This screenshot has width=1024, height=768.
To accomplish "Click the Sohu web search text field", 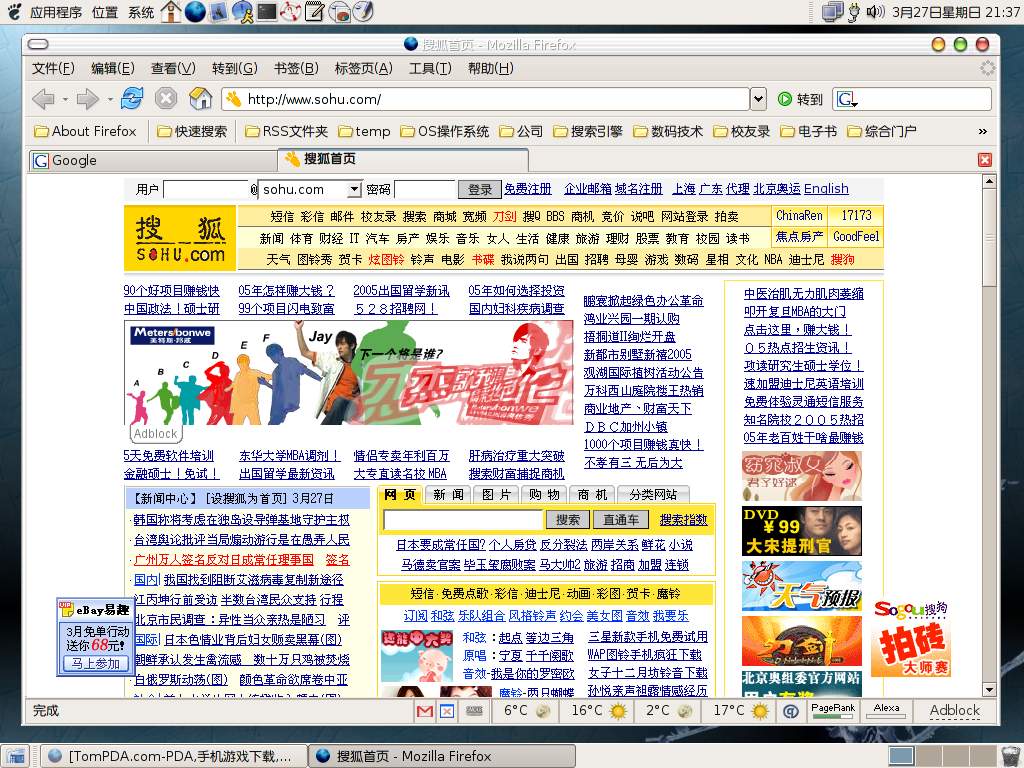I will tap(463, 520).
